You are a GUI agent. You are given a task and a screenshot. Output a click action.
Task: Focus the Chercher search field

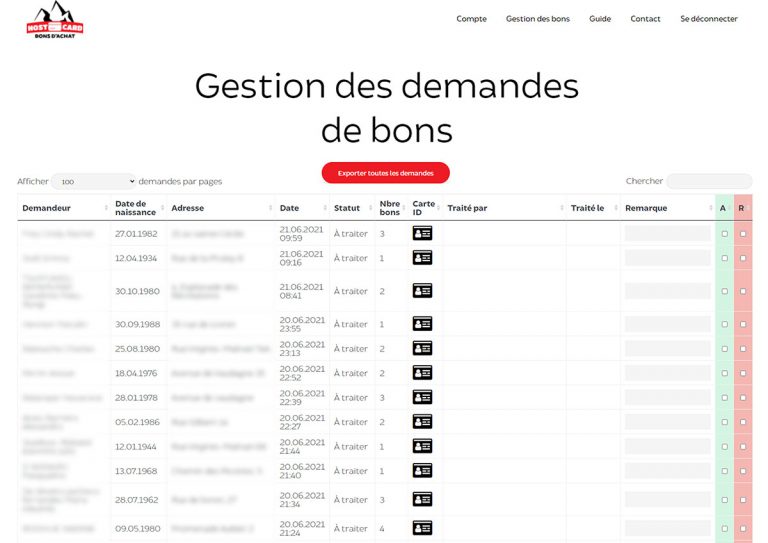(x=709, y=181)
